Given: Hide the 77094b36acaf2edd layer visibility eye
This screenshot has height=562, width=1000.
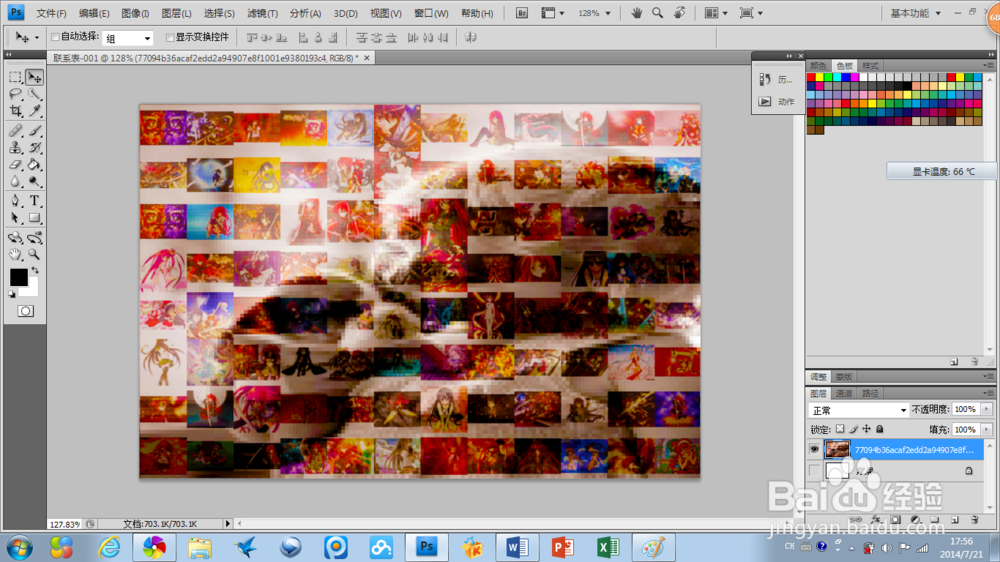Looking at the screenshot, I should [814, 449].
